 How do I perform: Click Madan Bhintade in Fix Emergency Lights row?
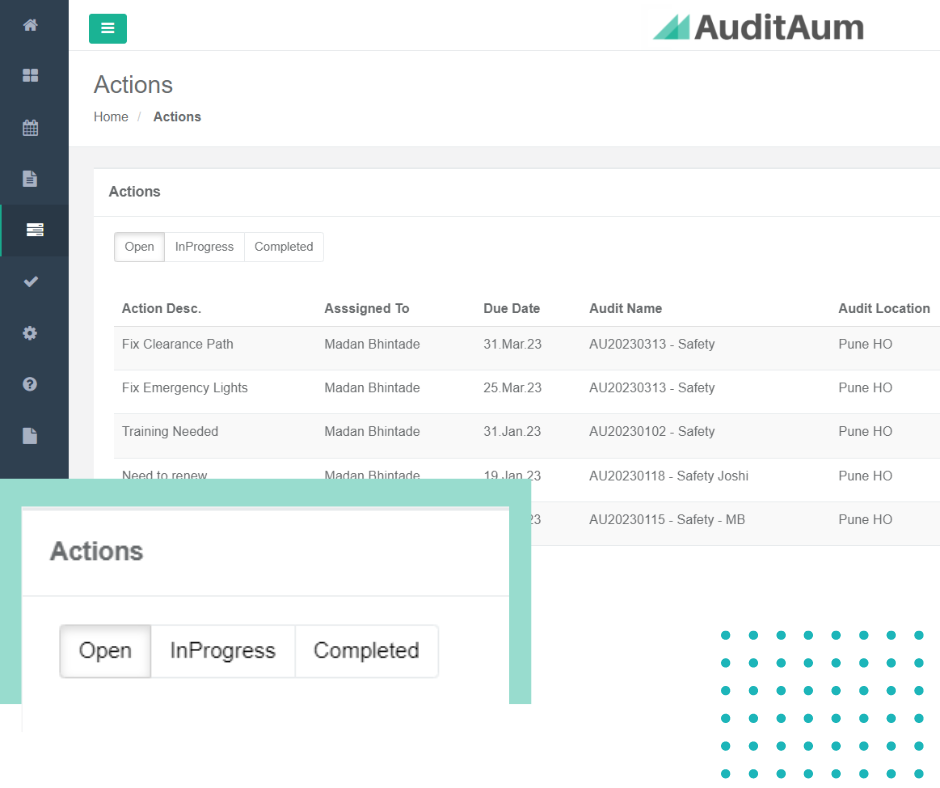(372, 388)
